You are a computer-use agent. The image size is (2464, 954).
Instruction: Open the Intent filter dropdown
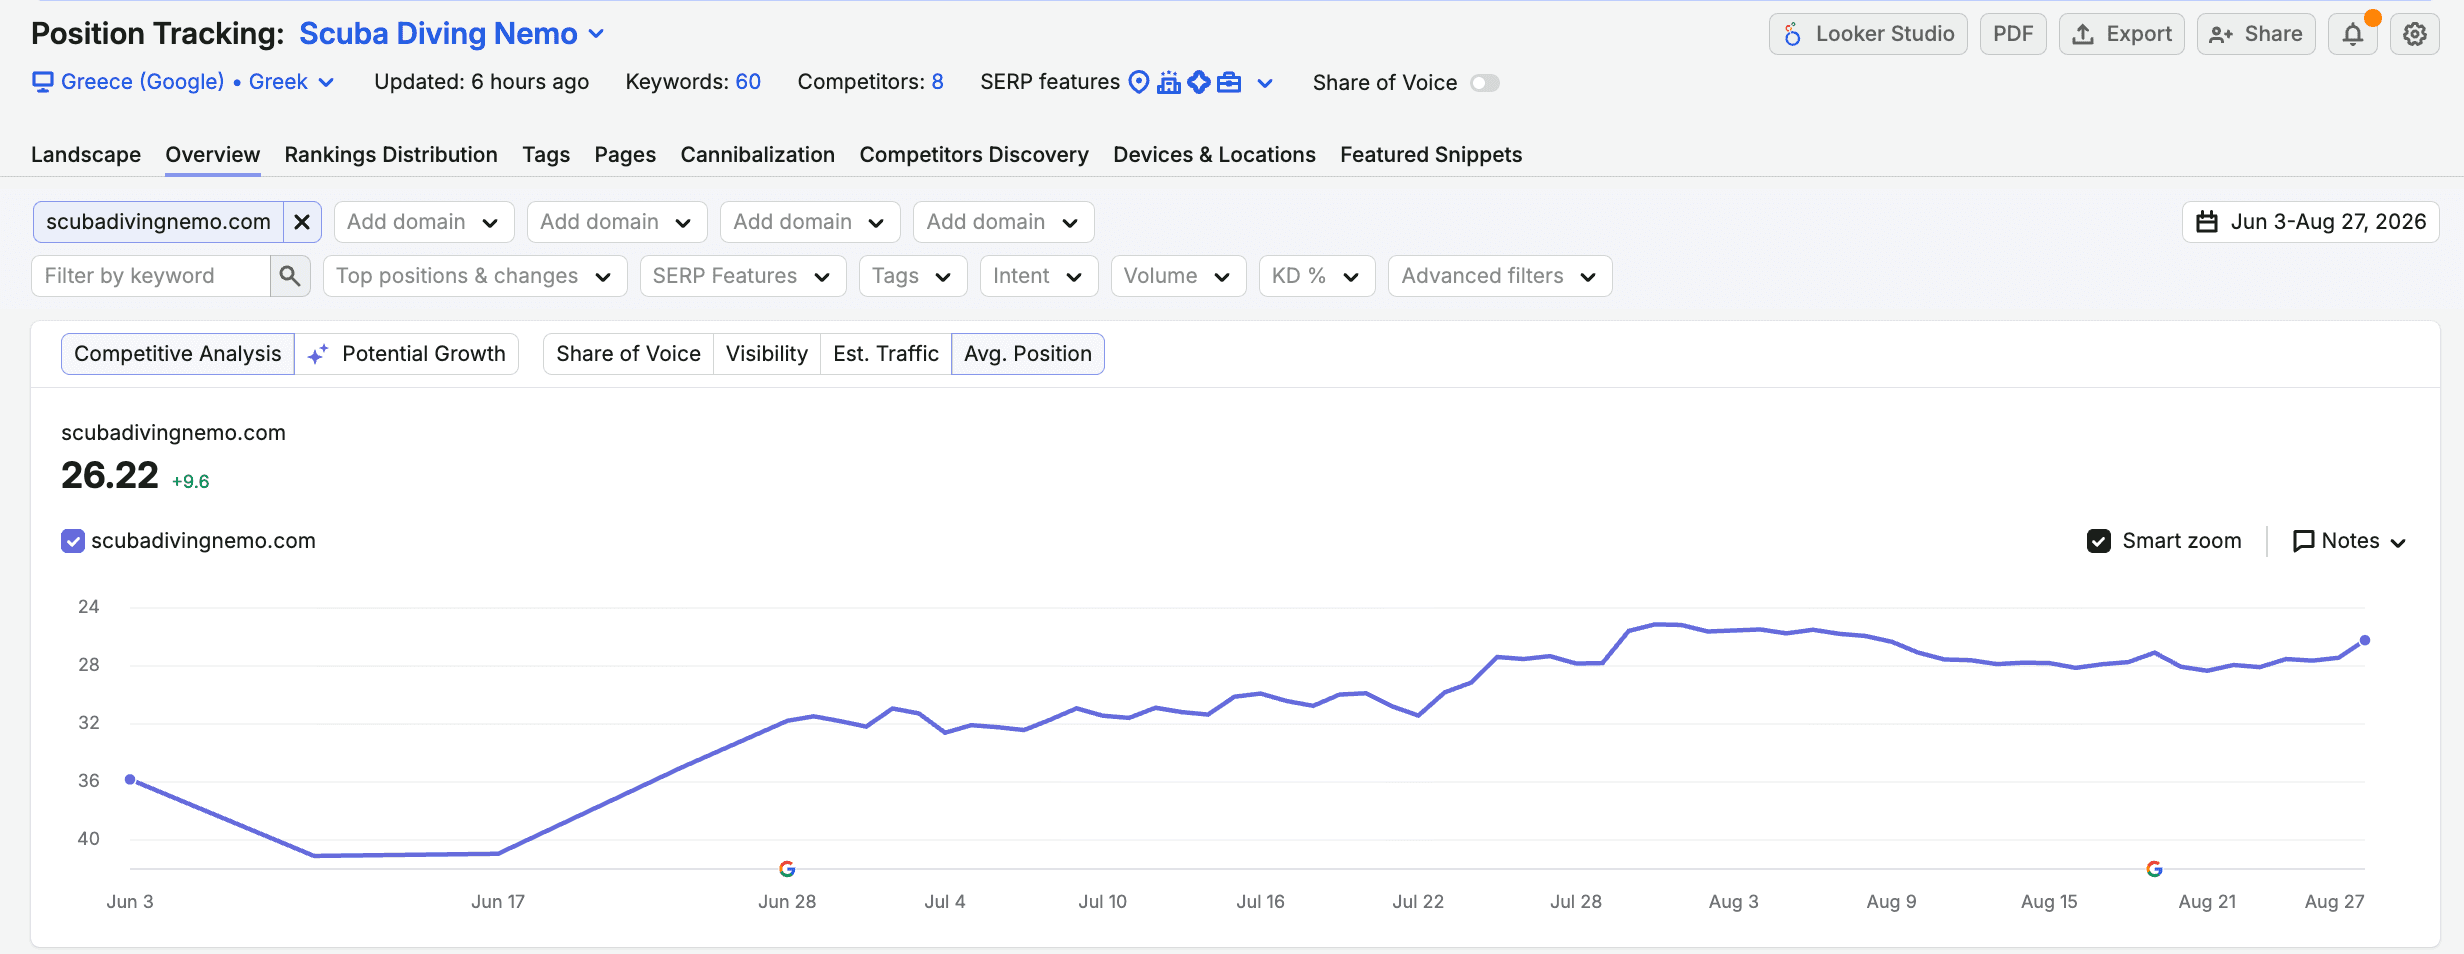pos(1039,276)
